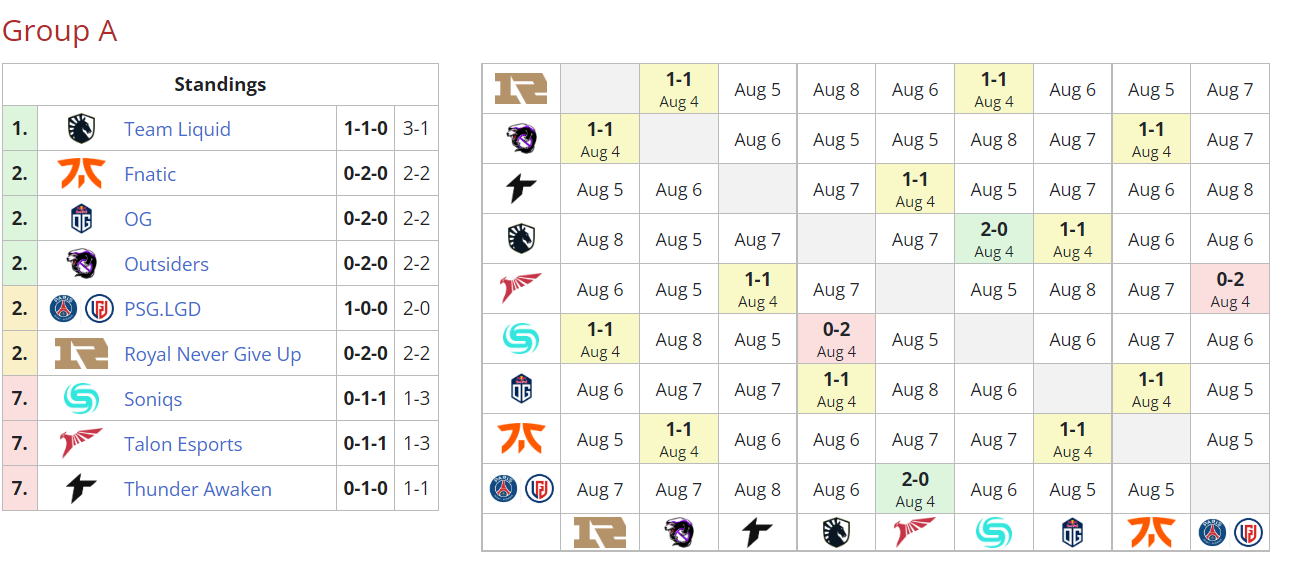Click Outsiders logo in standings list

[x=81, y=264]
